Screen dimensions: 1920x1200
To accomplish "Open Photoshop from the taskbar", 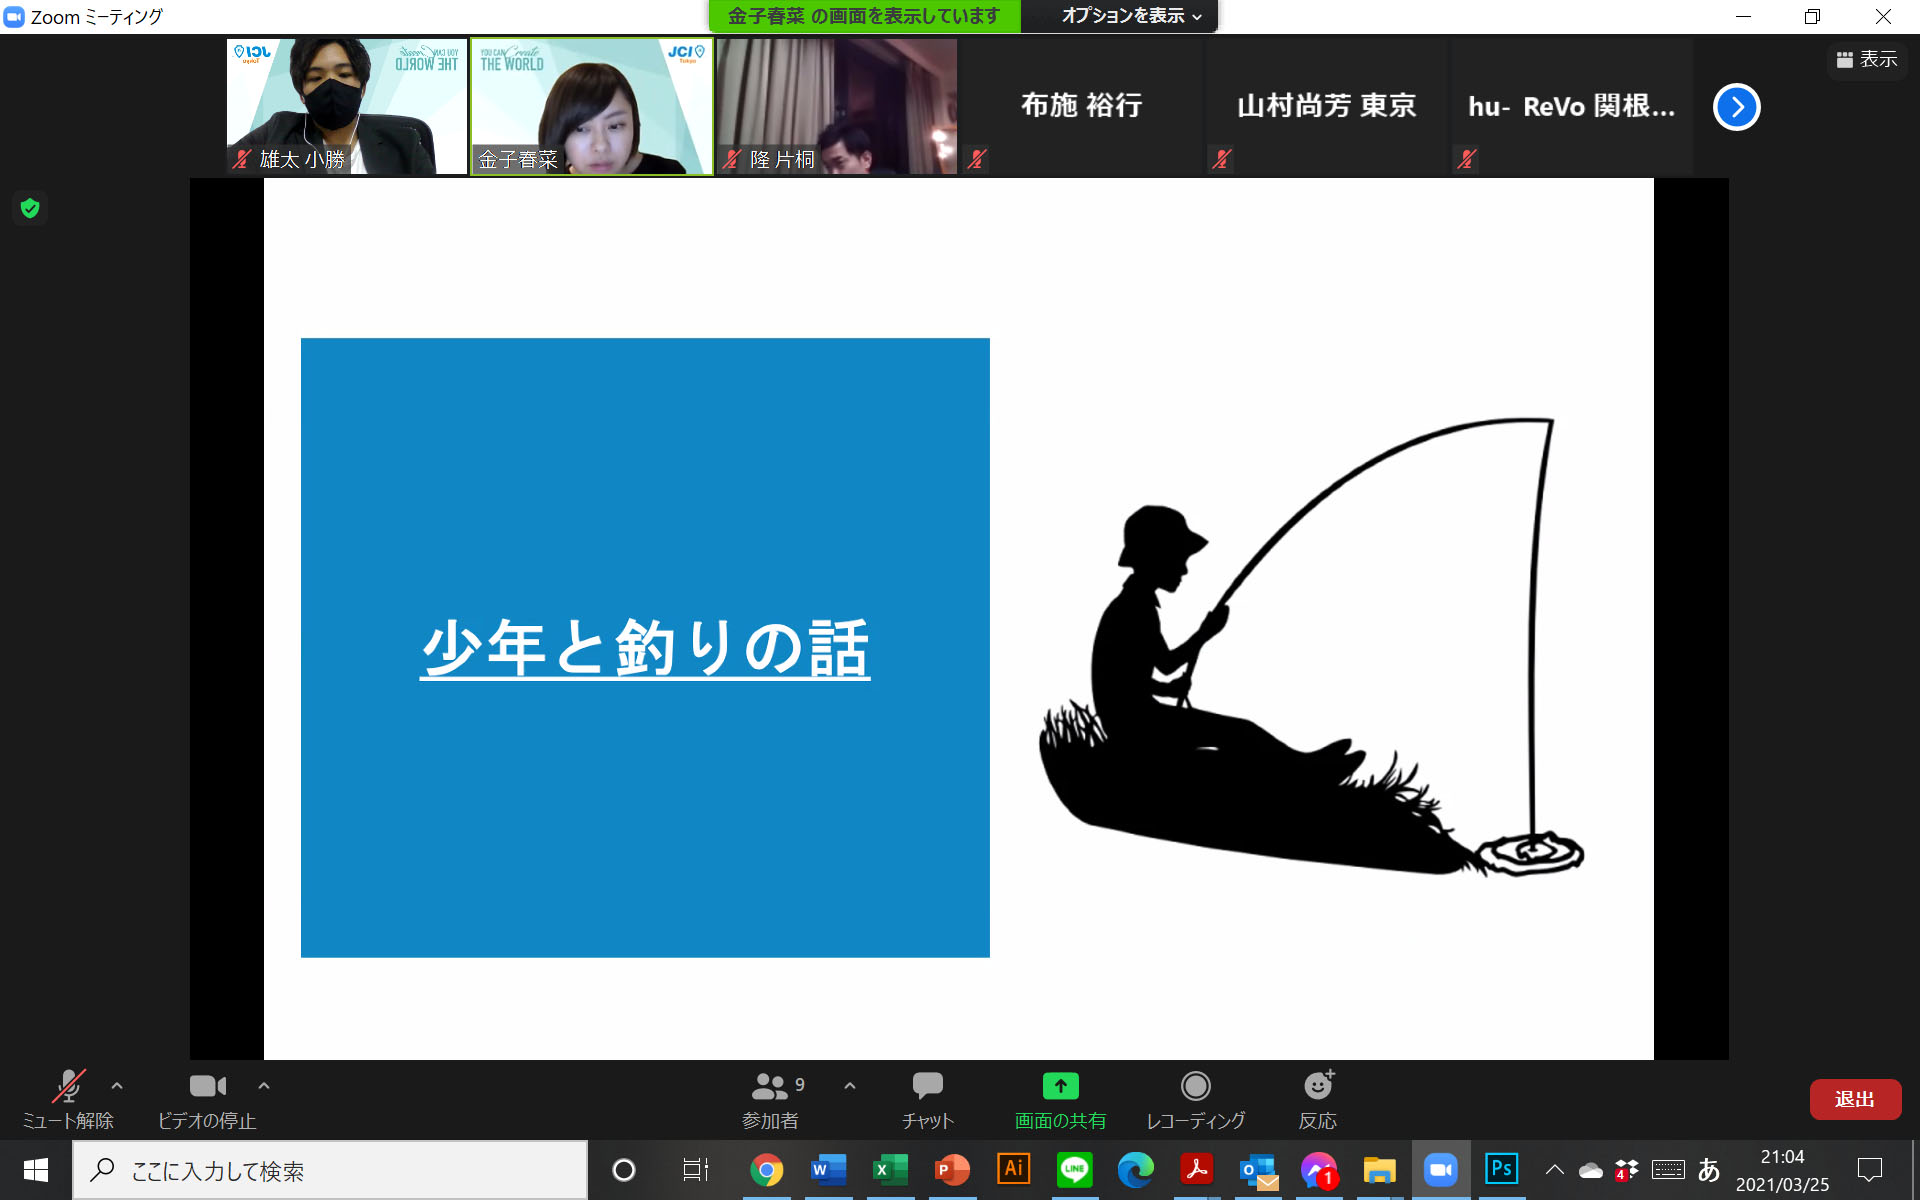I will click(1501, 1169).
